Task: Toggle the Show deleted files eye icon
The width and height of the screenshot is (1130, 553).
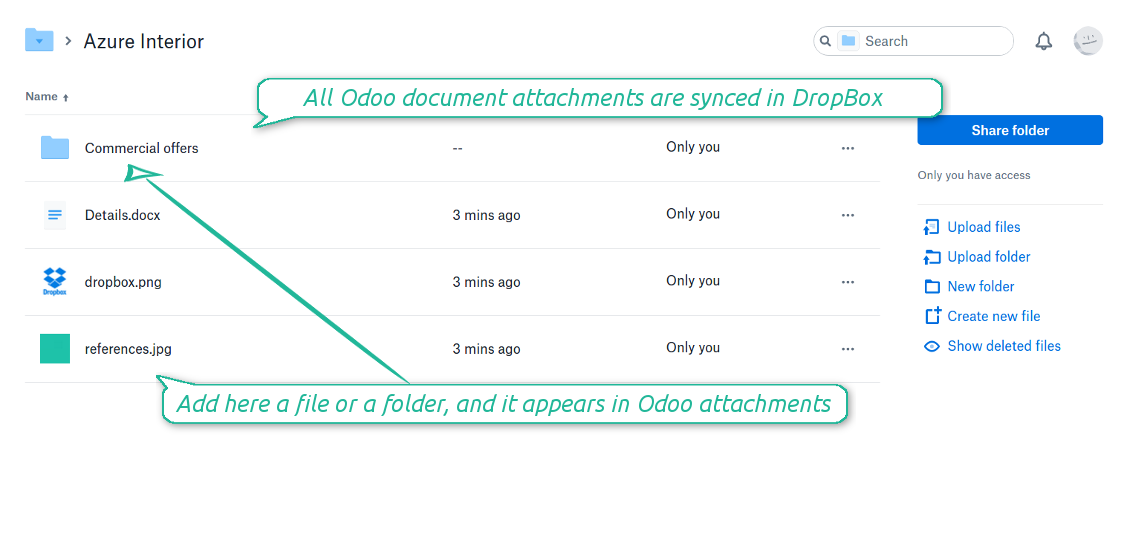Action: coord(932,346)
